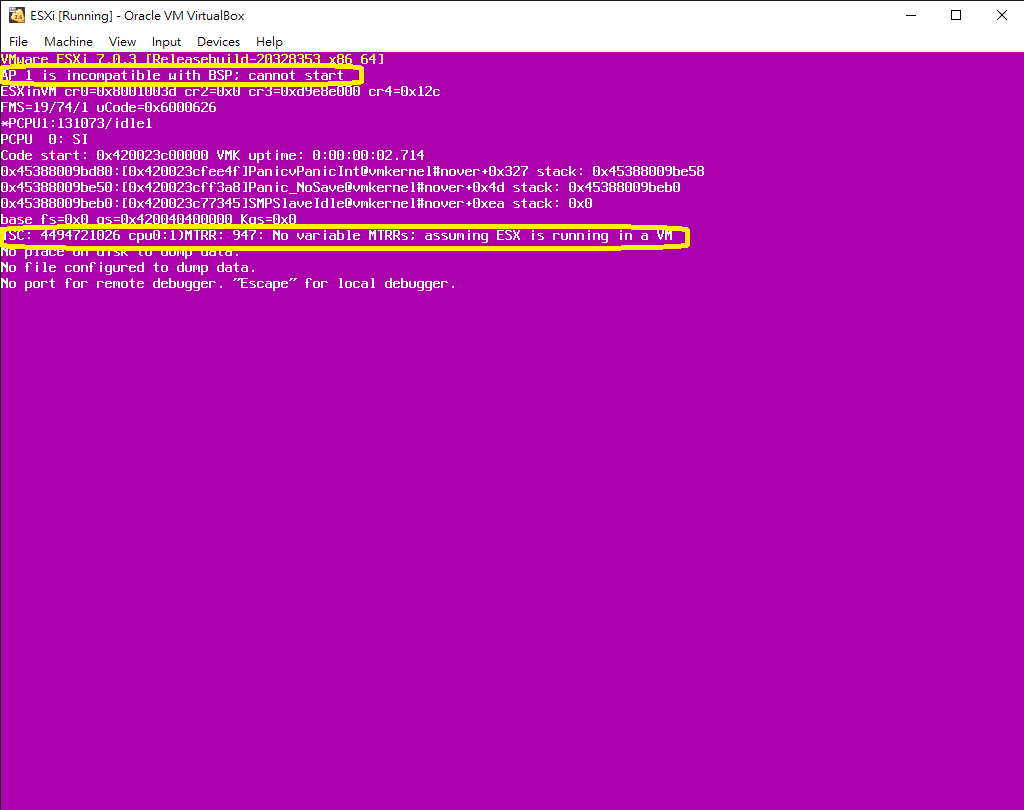1024x810 pixels.
Task: Click the 'Code start: 0x420023c00000' line
Action: (x=213, y=155)
